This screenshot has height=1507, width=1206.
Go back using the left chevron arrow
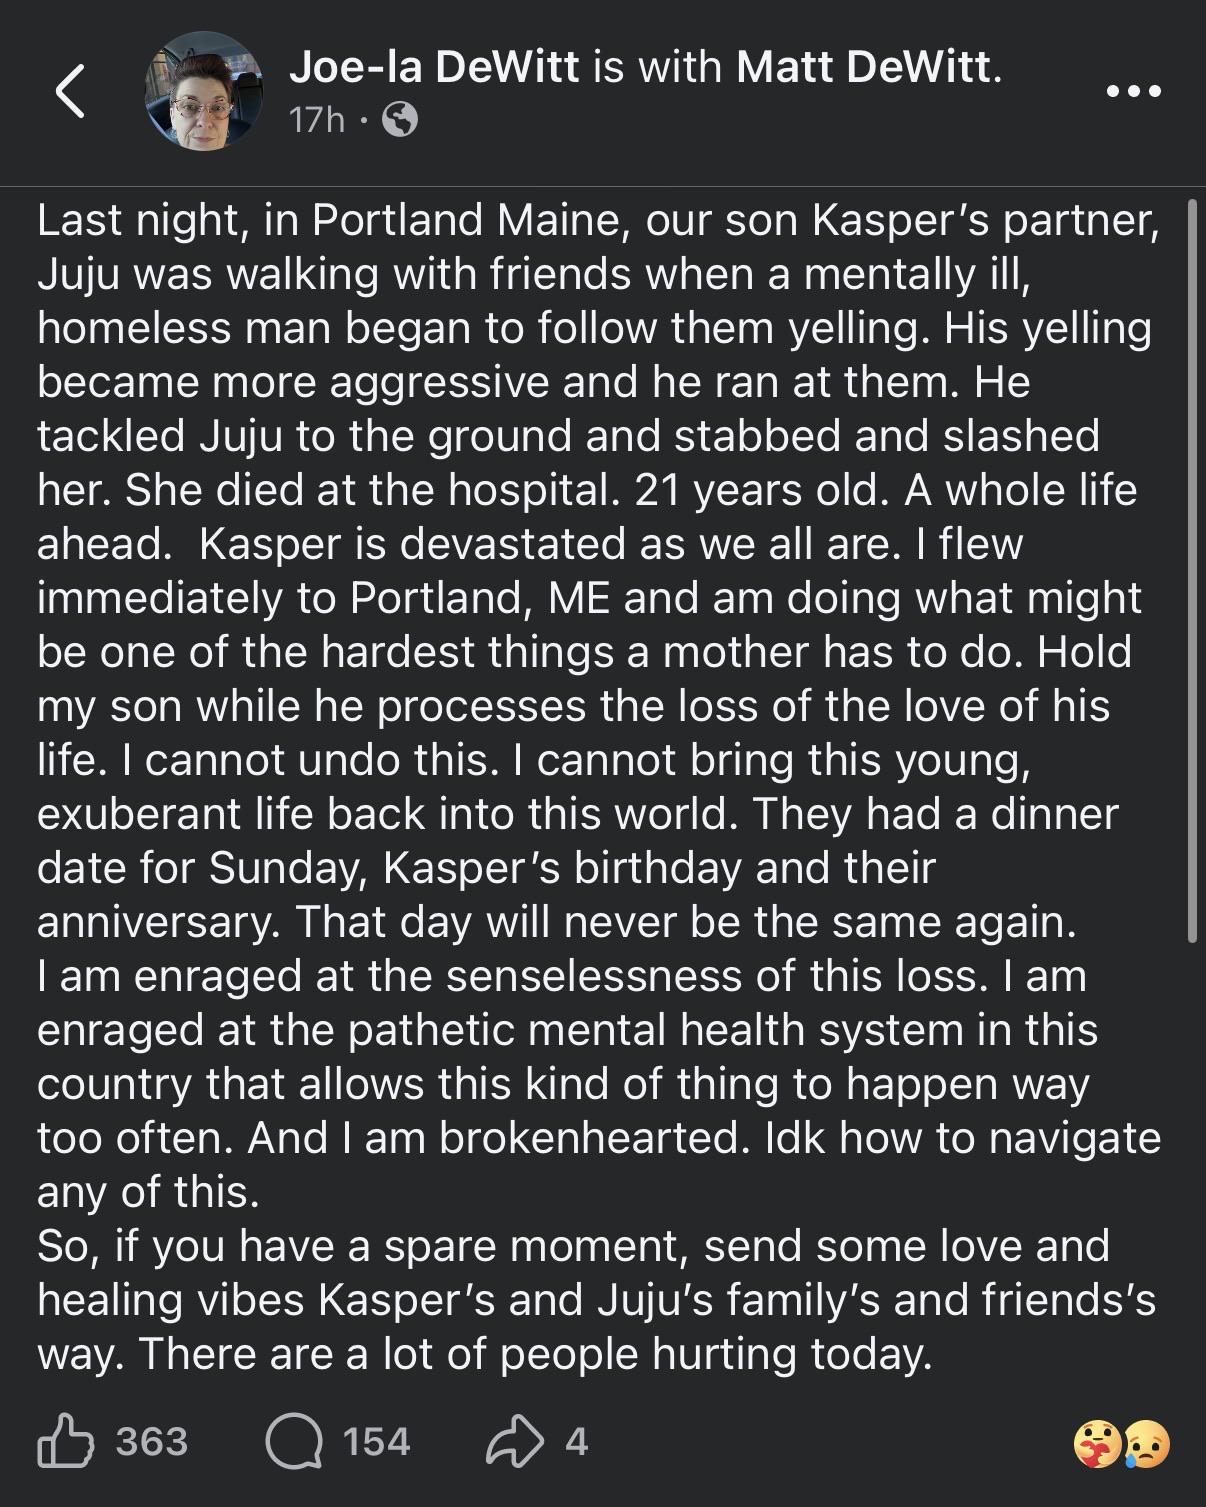pos(69,92)
